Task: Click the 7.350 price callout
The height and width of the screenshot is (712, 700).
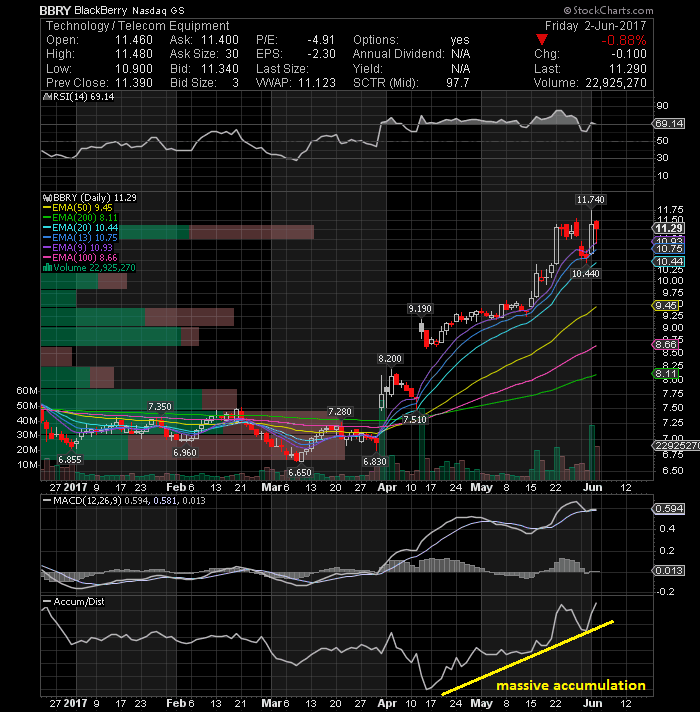Action: coord(160,406)
